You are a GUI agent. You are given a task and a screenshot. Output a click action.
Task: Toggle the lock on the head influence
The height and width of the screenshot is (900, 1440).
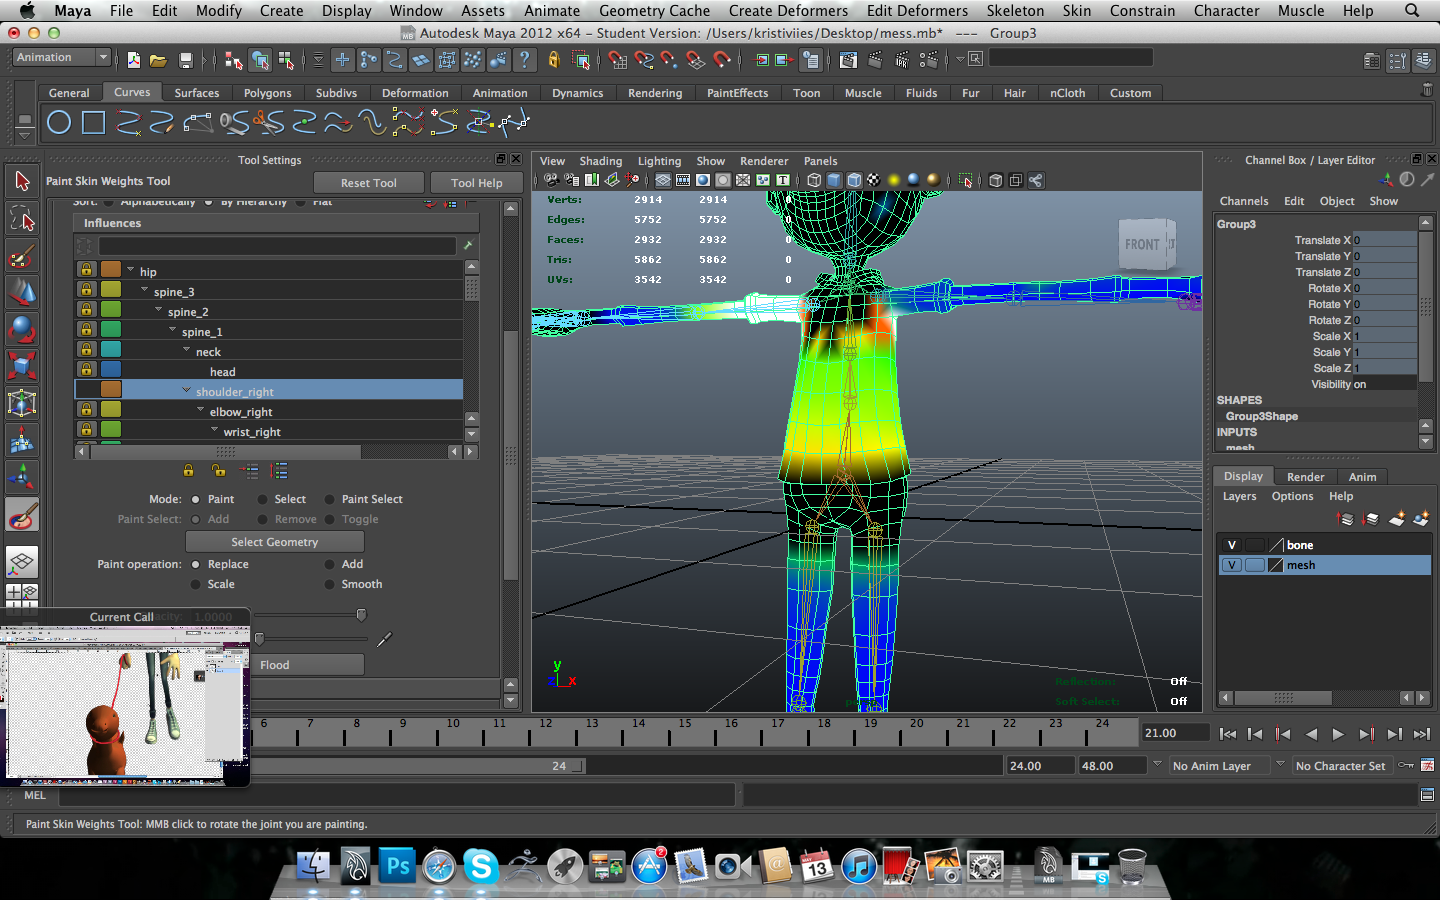point(87,369)
